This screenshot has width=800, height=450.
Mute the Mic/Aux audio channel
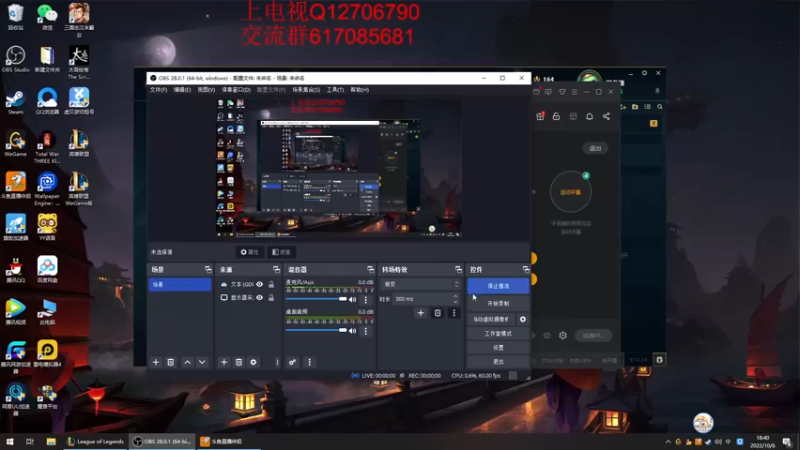click(353, 299)
